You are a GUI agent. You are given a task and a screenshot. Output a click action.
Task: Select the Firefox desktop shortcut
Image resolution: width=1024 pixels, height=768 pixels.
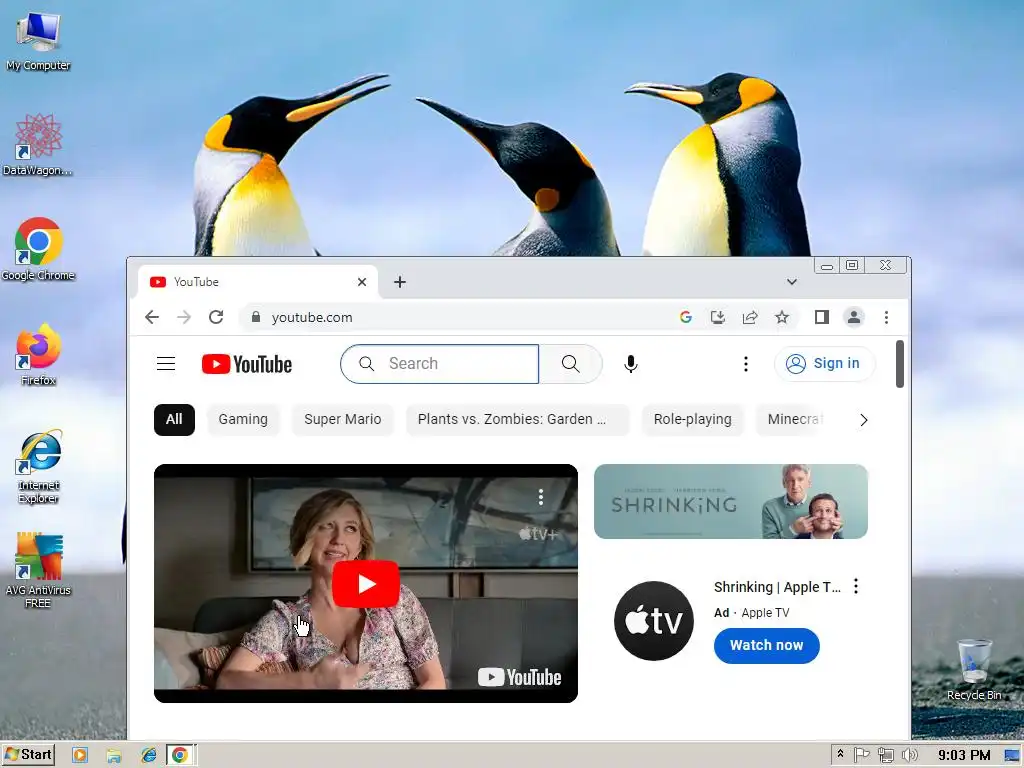point(39,355)
